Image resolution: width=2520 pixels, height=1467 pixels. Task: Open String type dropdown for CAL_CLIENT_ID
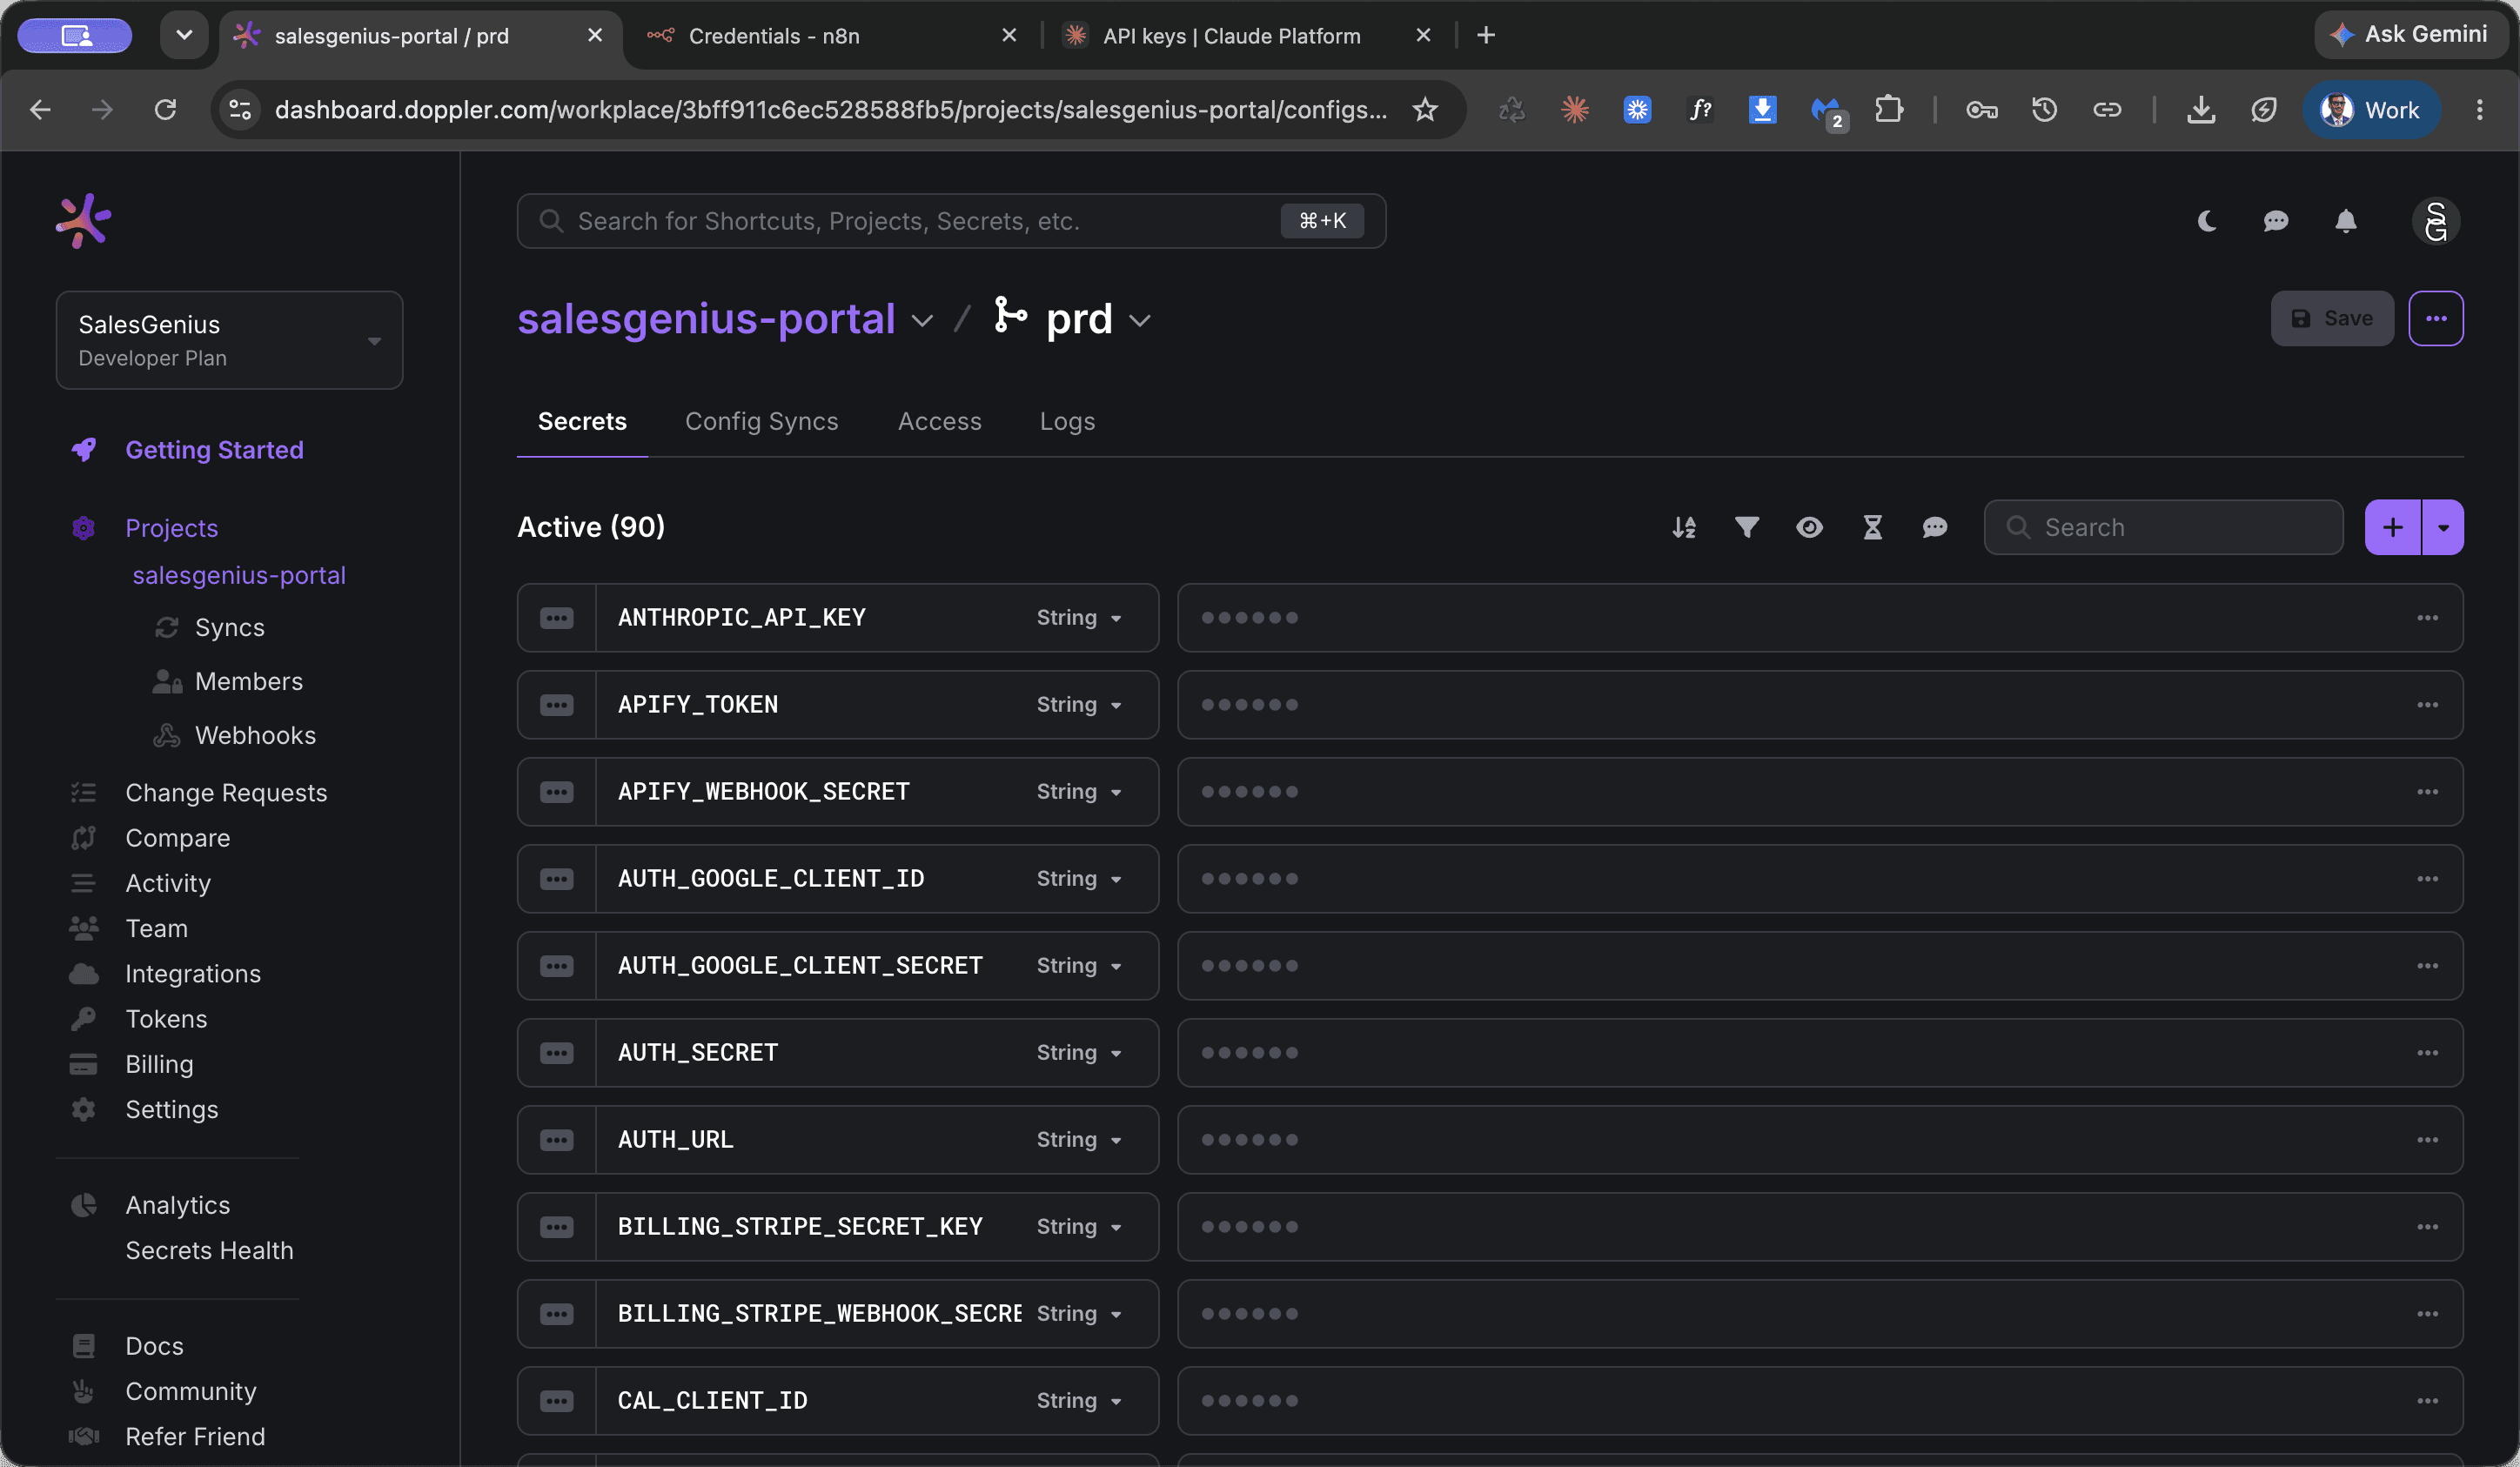tap(1079, 1401)
